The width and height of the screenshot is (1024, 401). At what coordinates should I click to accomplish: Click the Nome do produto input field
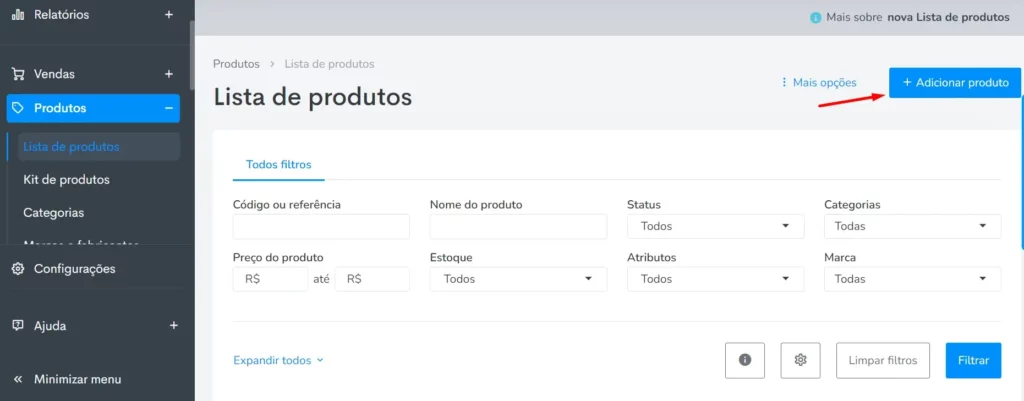(x=519, y=226)
